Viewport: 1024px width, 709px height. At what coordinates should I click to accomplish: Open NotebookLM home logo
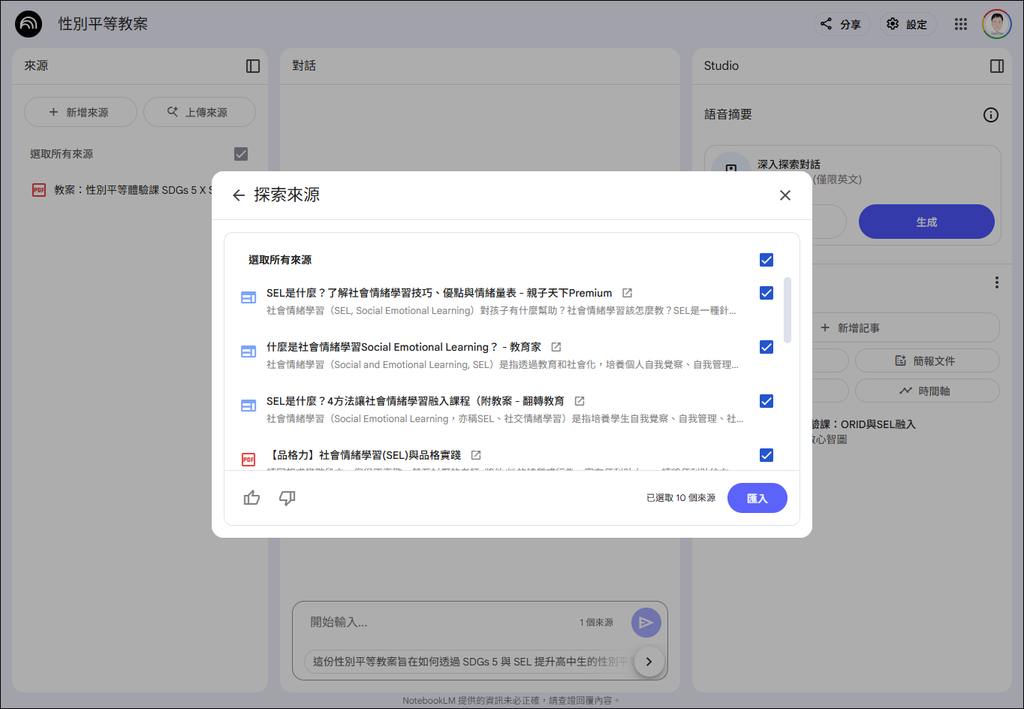[28, 24]
